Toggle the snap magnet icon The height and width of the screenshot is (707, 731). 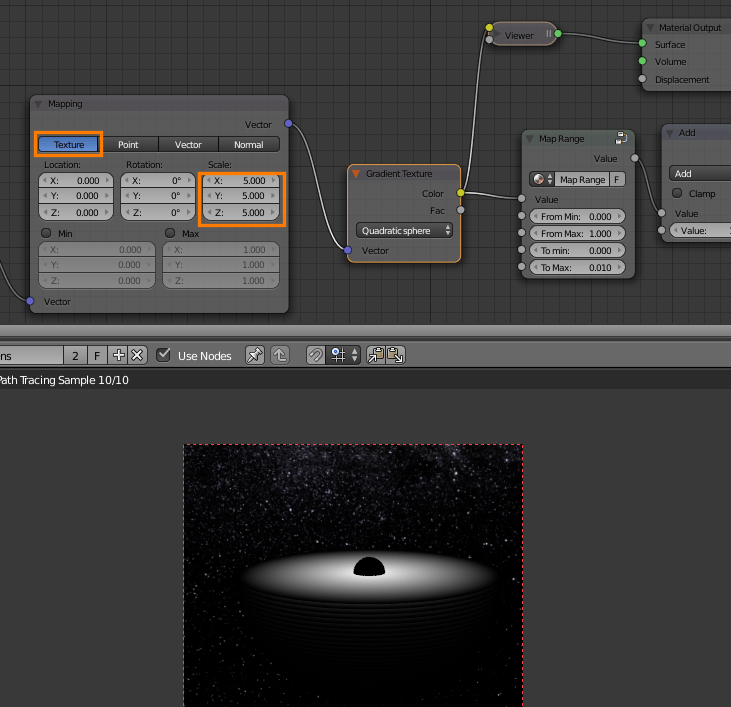[x=315, y=355]
